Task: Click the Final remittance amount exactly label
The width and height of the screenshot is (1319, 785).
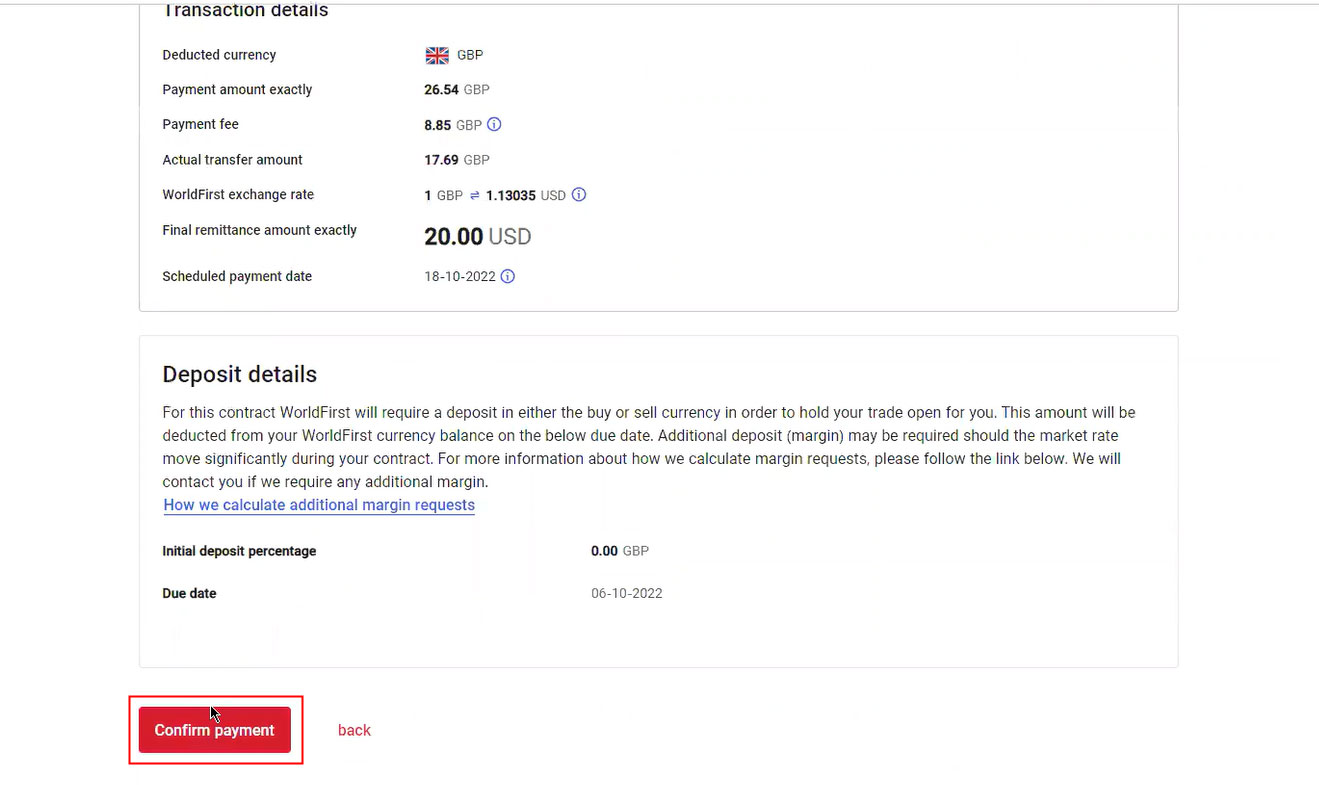Action: (x=259, y=230)
